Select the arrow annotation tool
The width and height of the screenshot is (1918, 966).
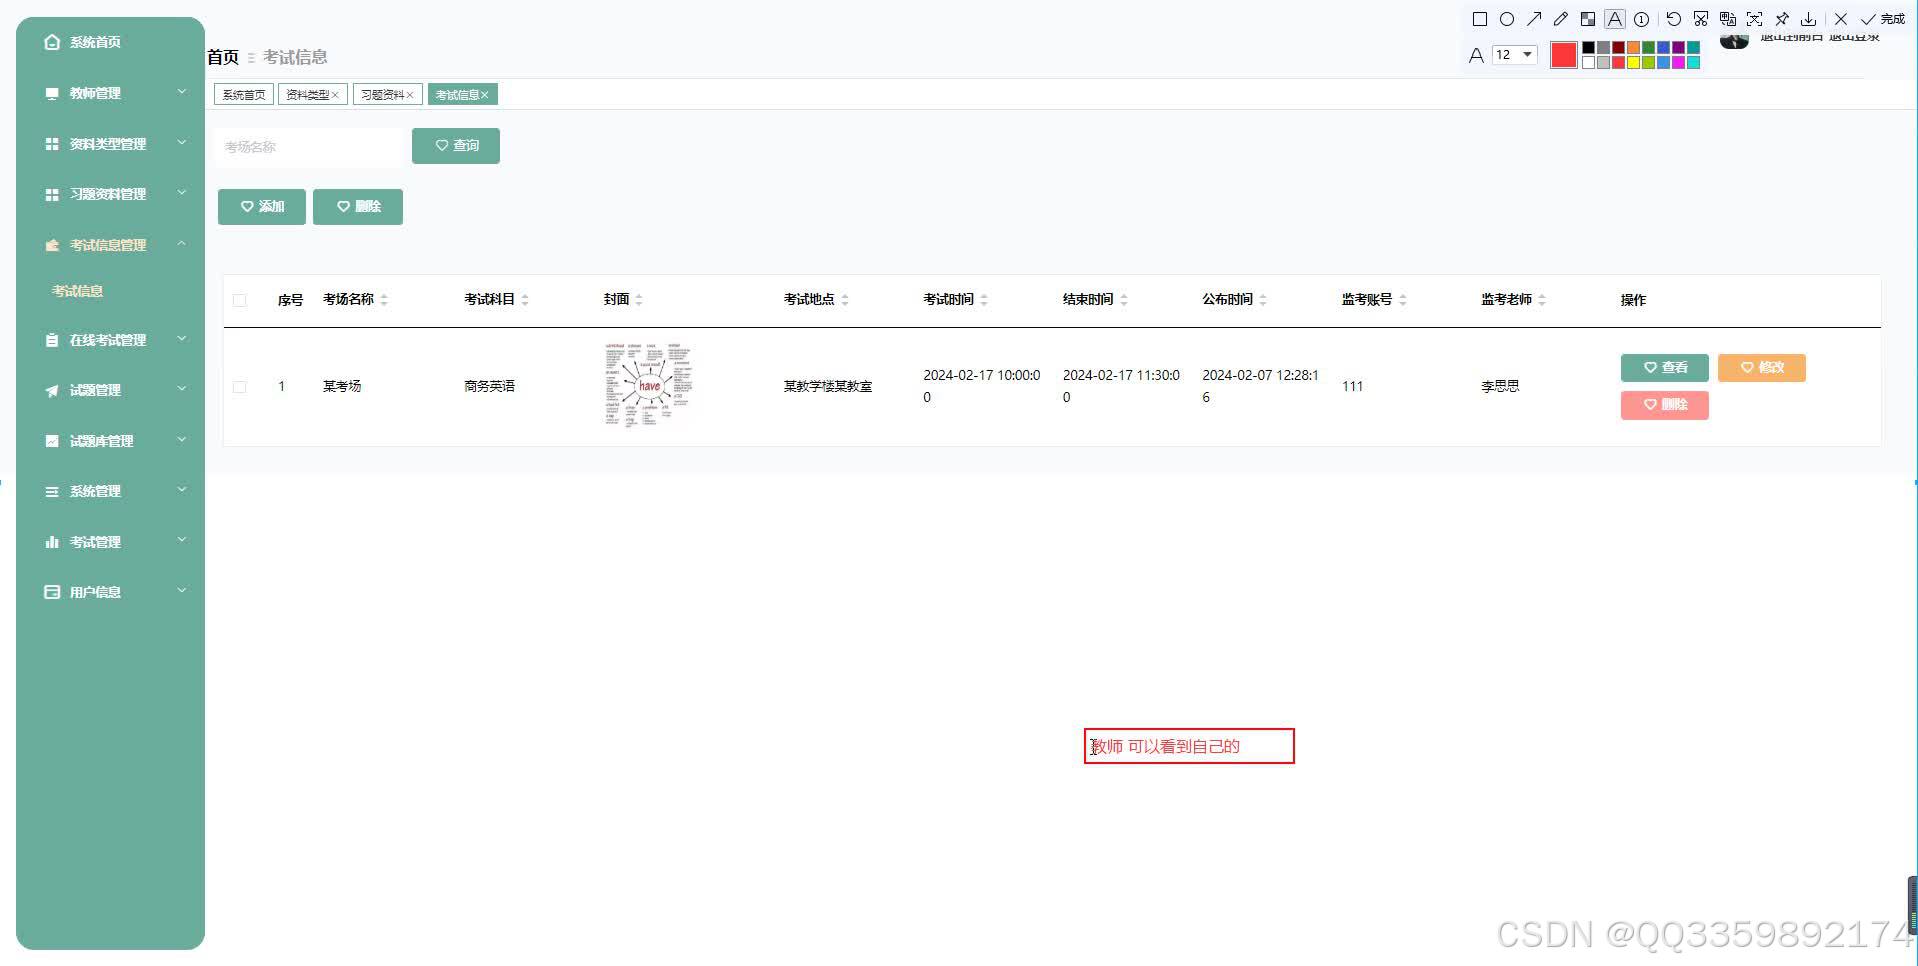click(x=1534, y=19)
